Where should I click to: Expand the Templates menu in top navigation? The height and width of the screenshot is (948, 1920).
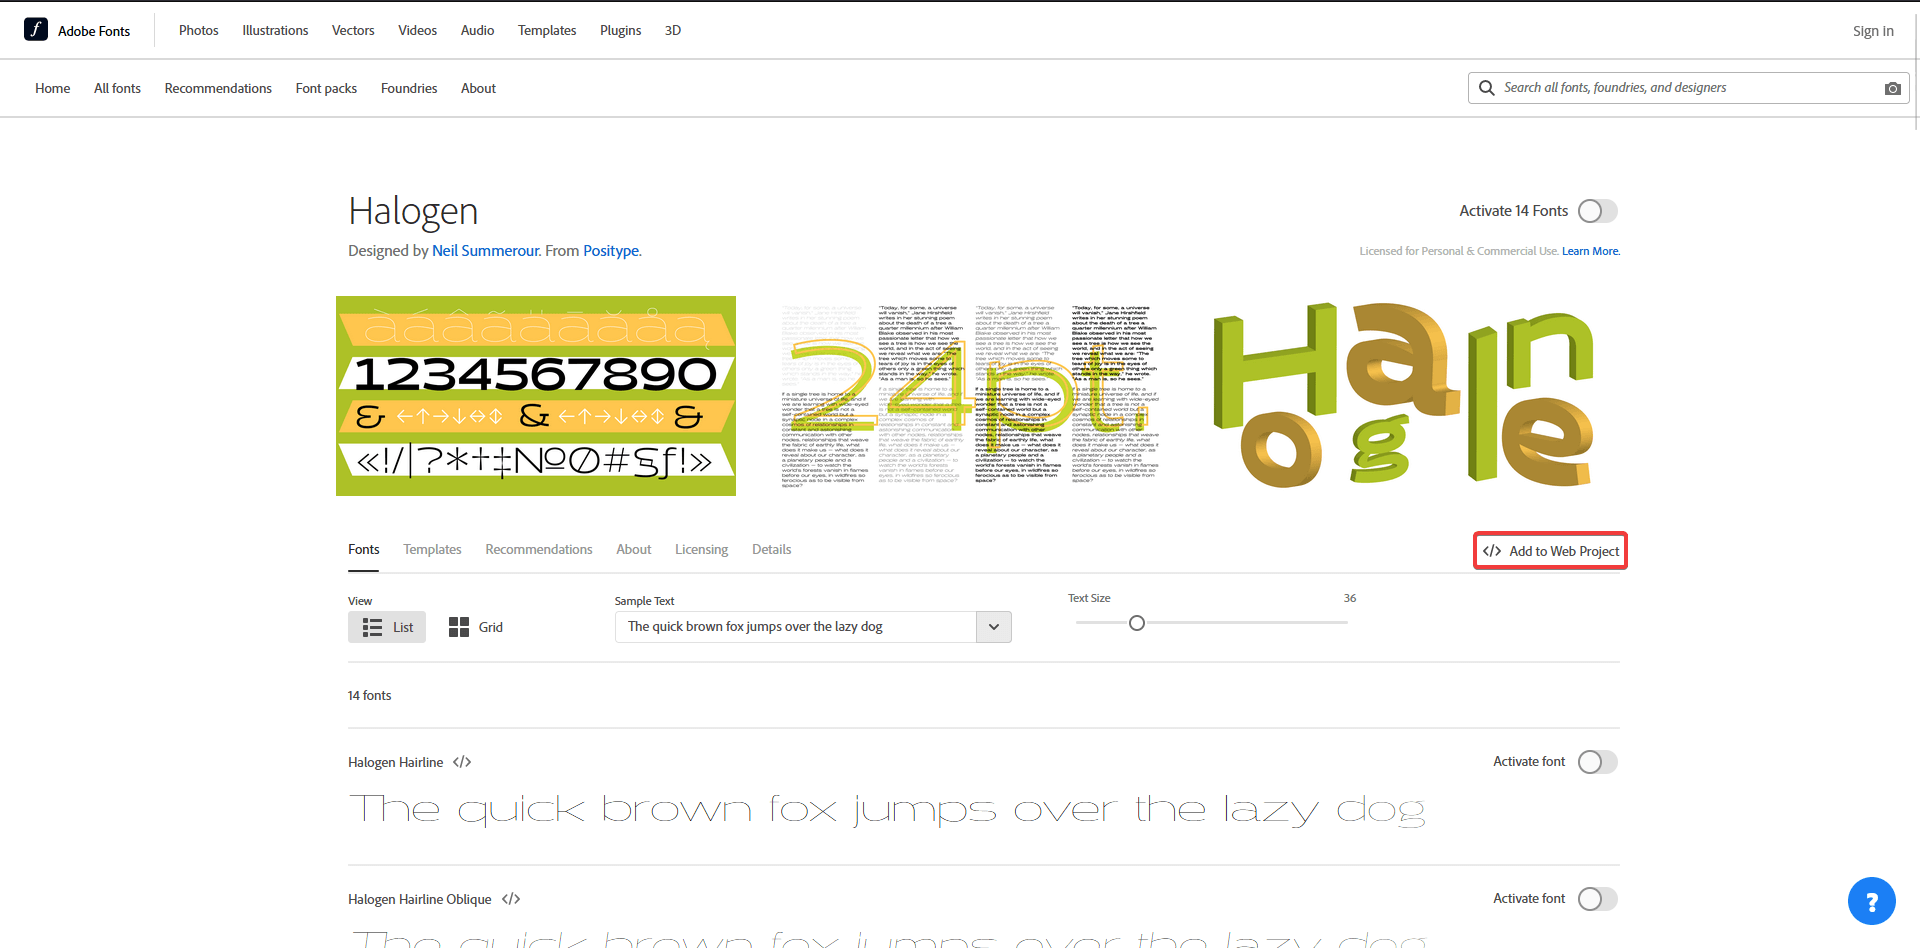click(547, 30)
